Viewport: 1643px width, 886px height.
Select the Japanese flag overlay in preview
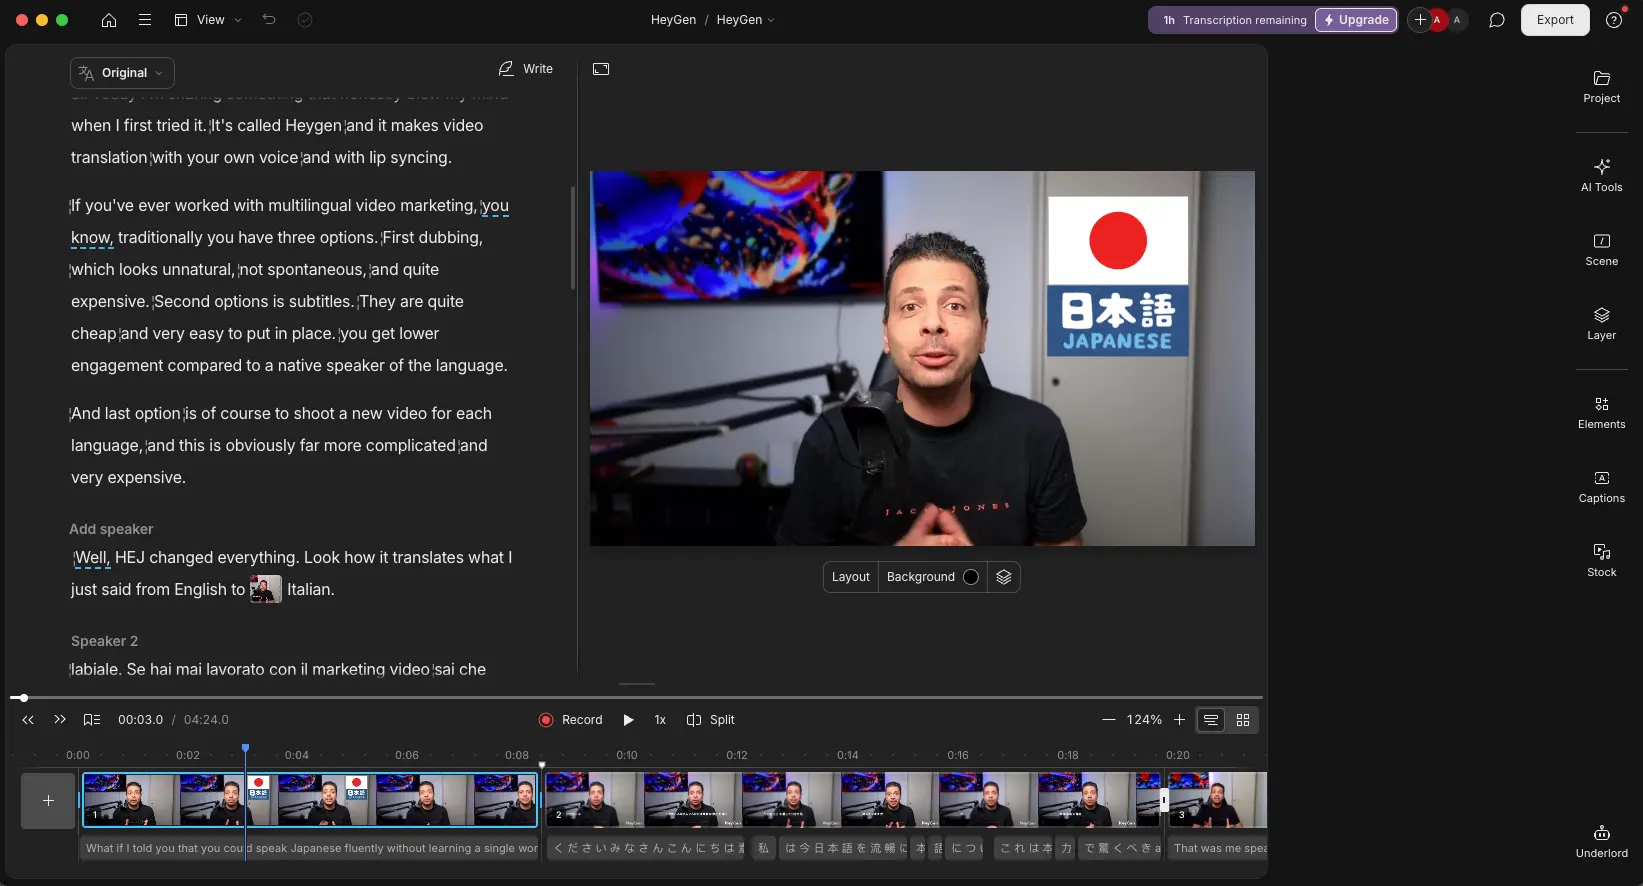(x=1118, y=276)
